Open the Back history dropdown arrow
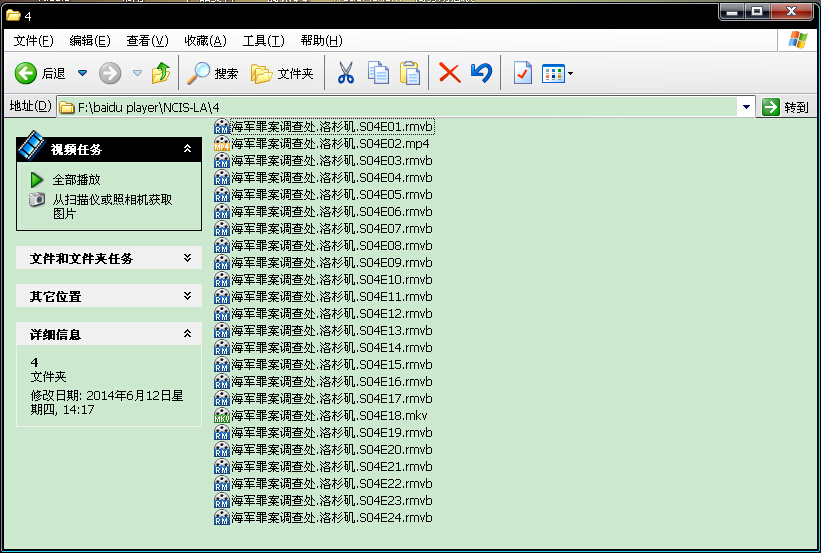Viewport: 821px width, 553px height. pos(82,73)
